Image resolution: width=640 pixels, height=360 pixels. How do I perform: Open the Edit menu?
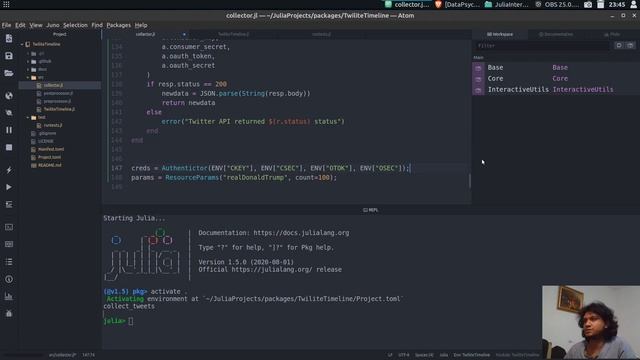(x=20, y=25)
